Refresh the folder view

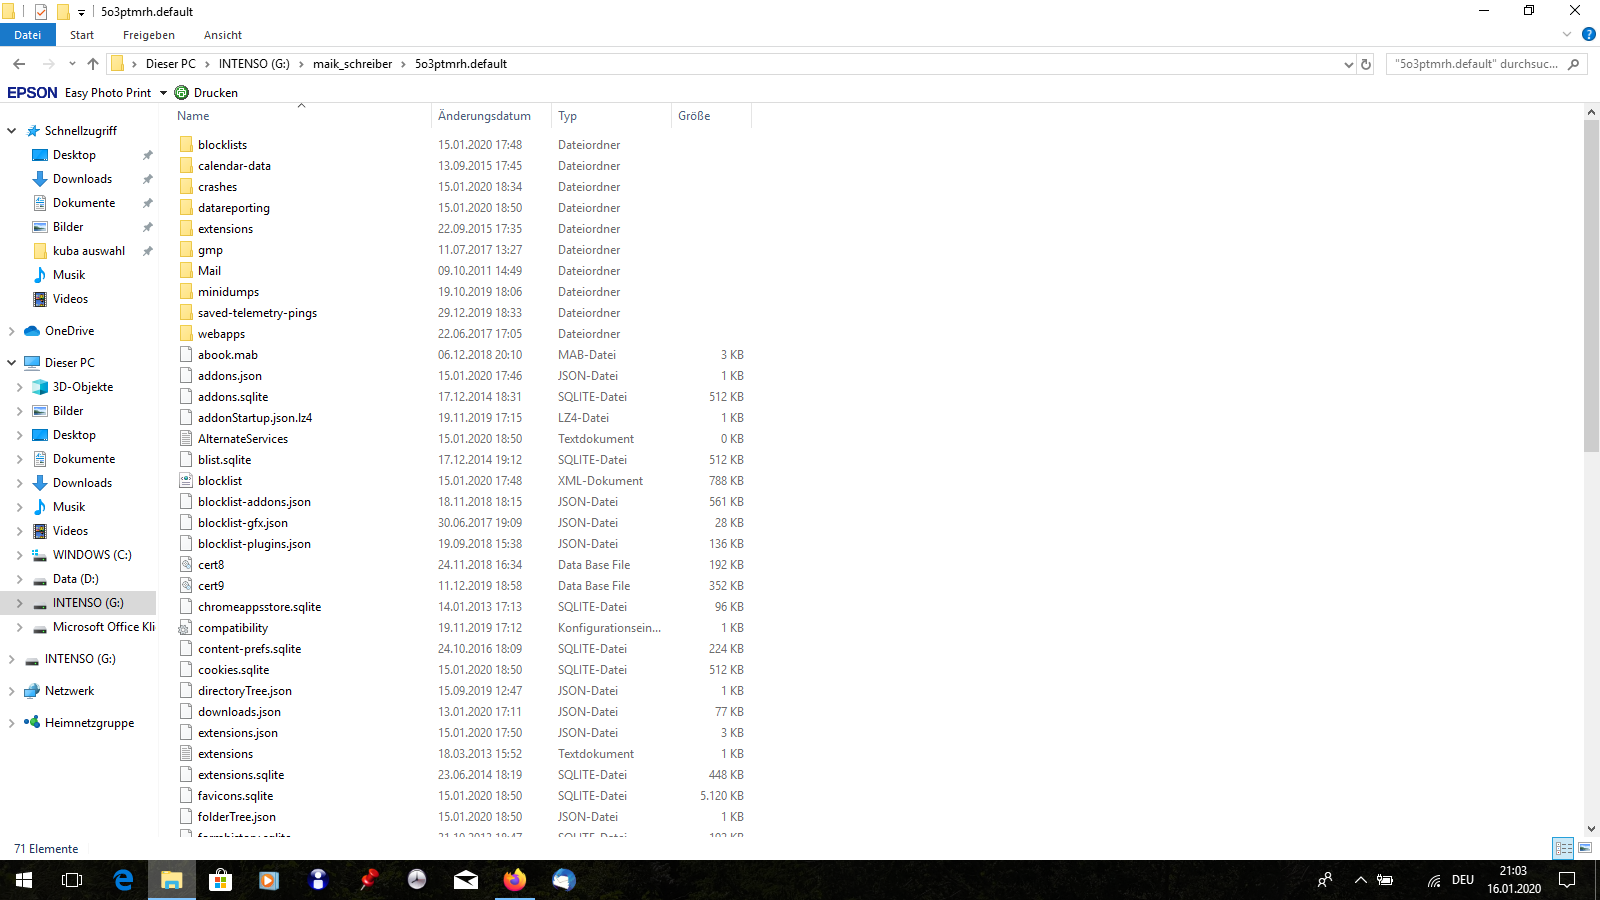[x=1366, y=64]
